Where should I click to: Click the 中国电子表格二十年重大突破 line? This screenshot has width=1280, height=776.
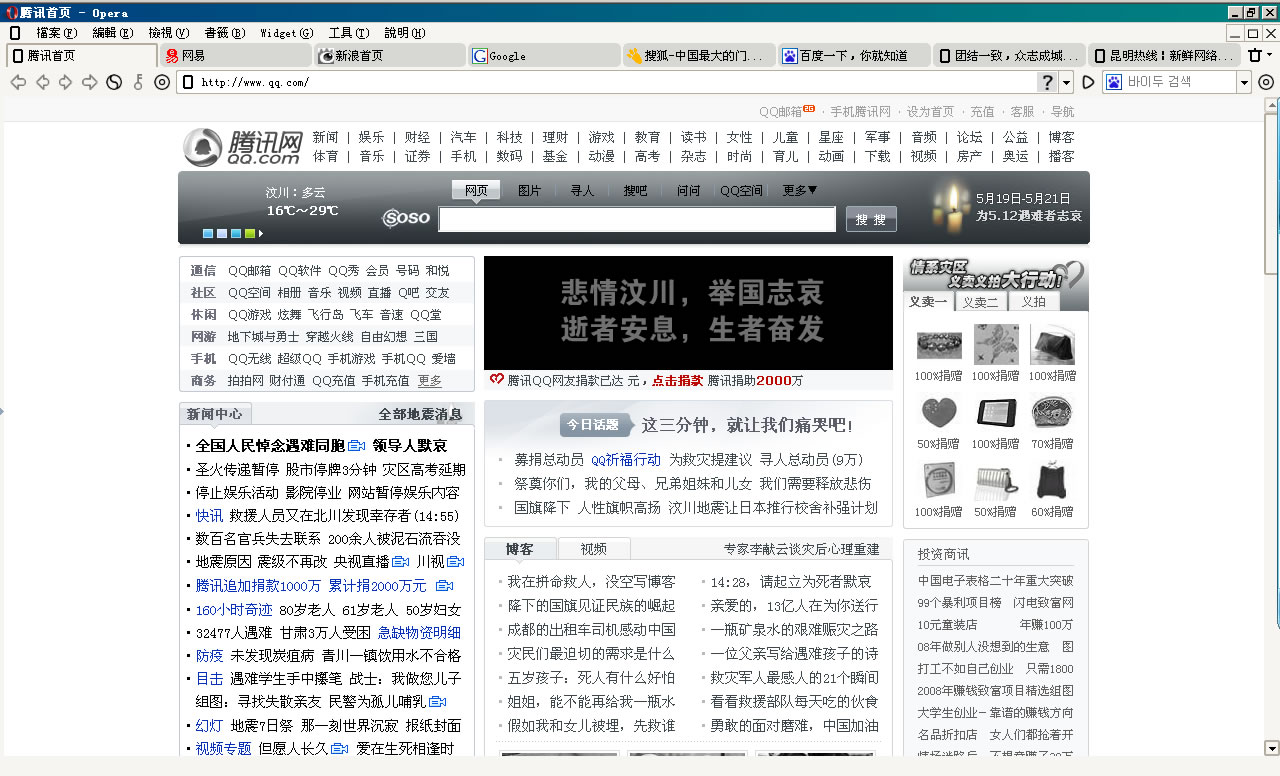[996, 580]
